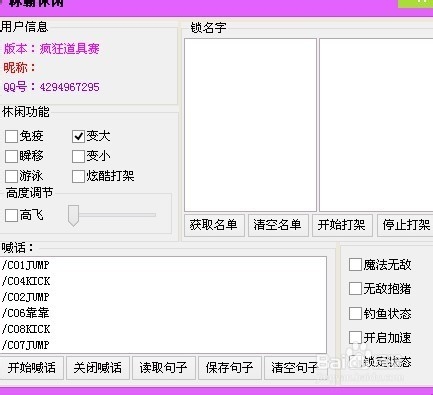Screen dimensions: 433x395
Task: Click the QQ number 4294967295
Action: tap(69, 87)
